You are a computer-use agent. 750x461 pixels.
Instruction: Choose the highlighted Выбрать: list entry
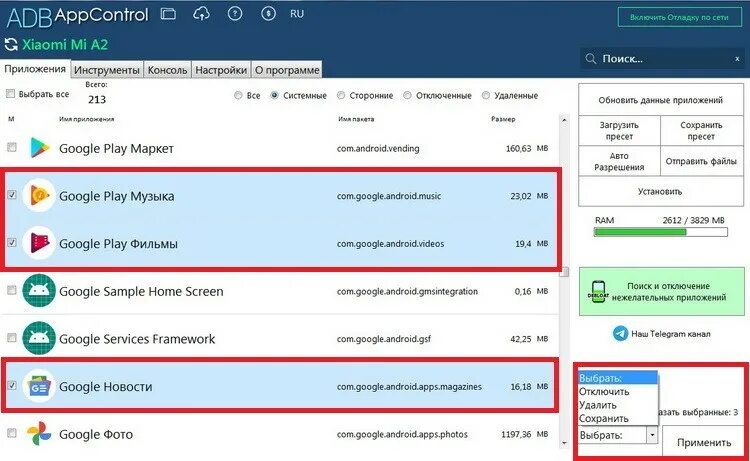tap(618, 378)
